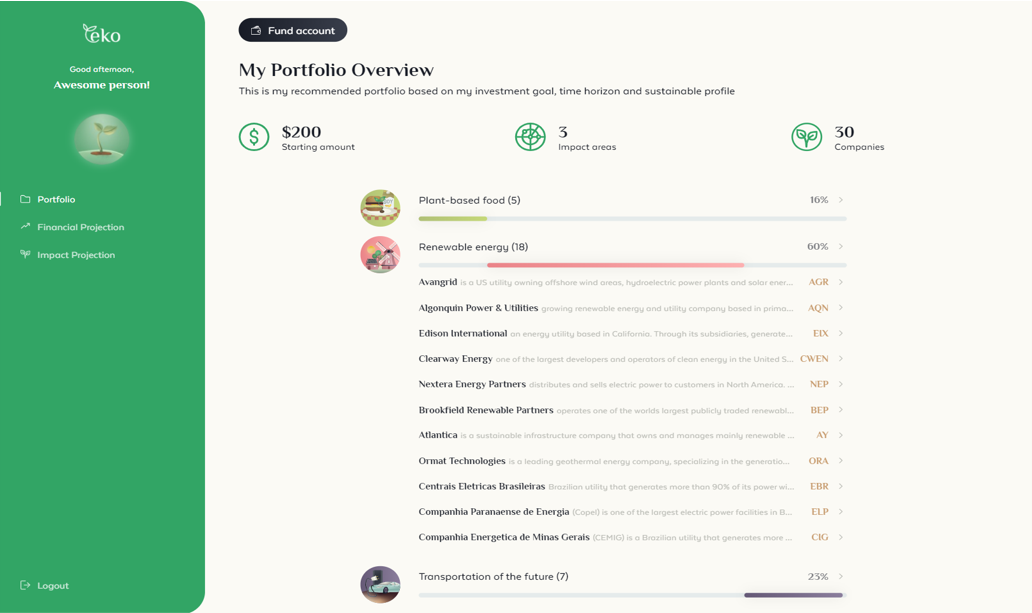The width and height of the screenshot is (1032, 613).
Task: Click the 16% allocation value
Action: 819,200
